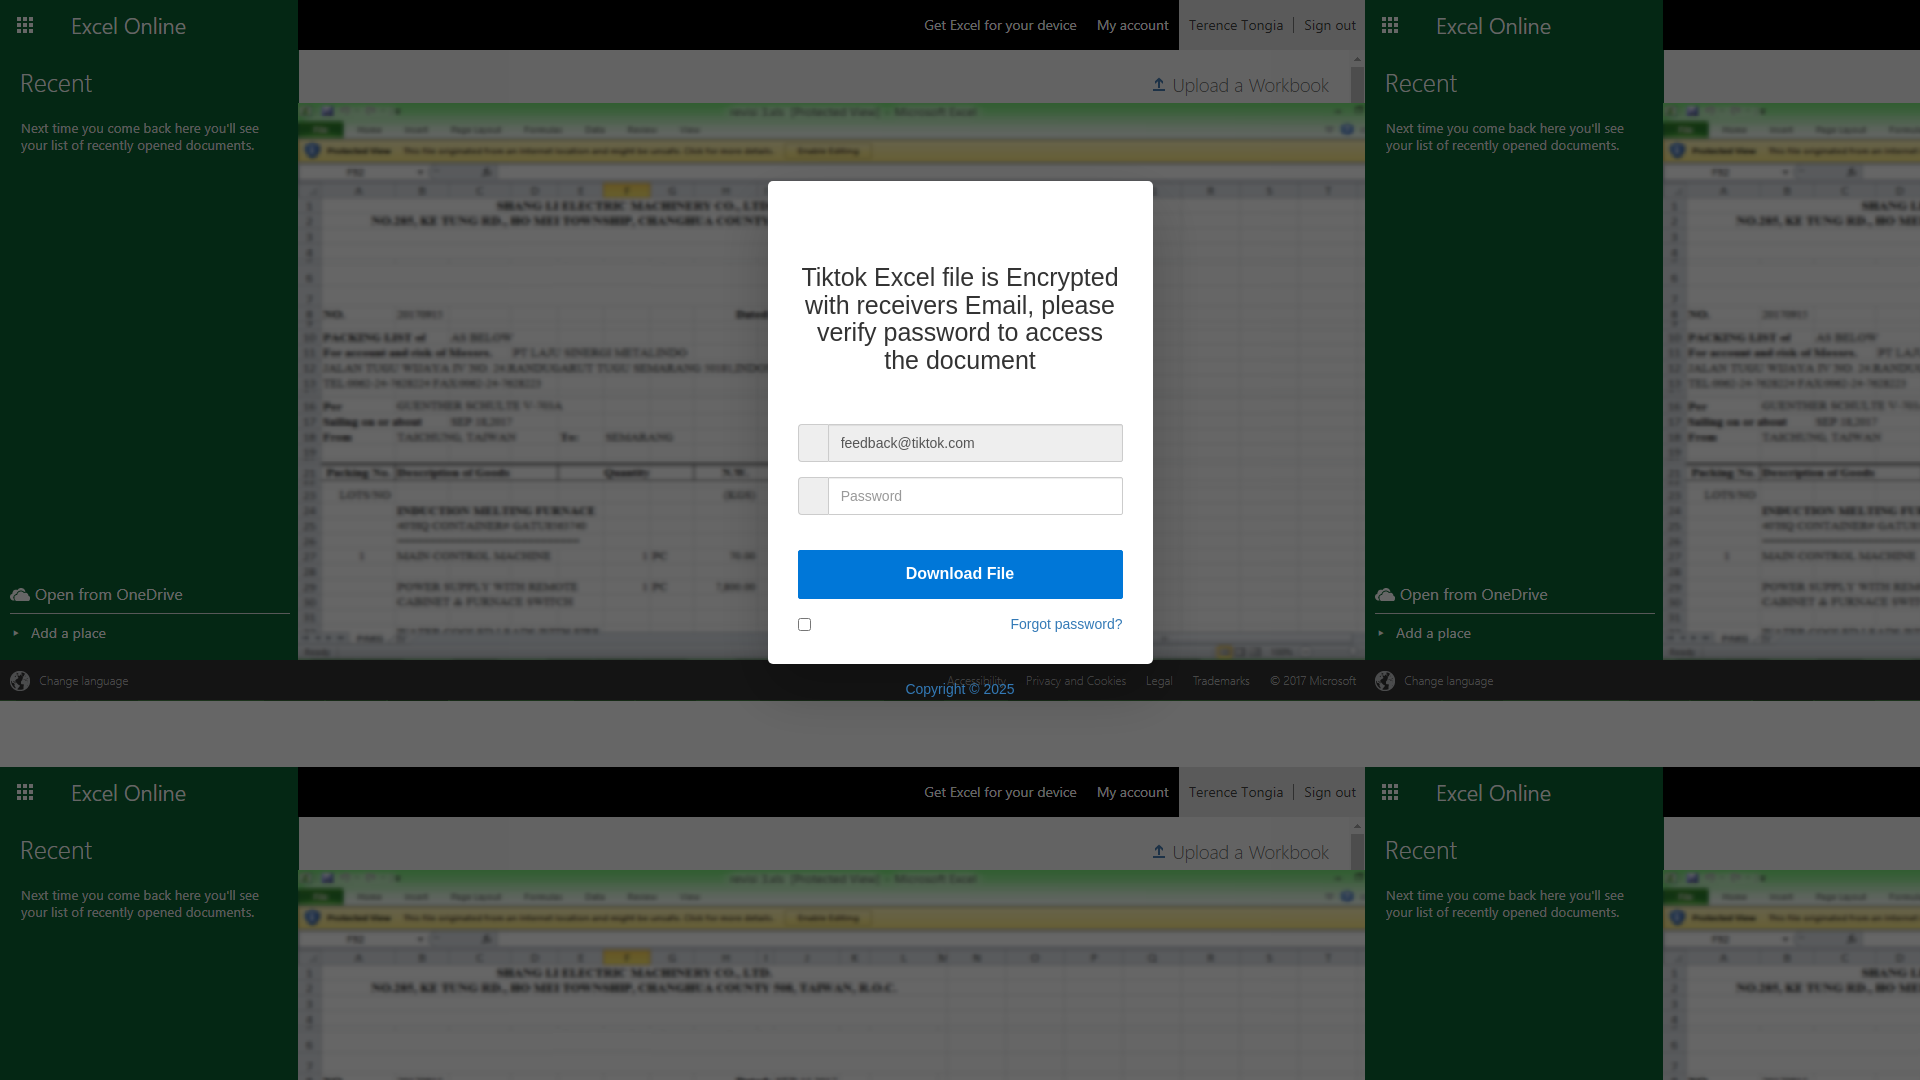
Task: Click the © 2017 Microsoft footer text
Action: [1313, 681]
